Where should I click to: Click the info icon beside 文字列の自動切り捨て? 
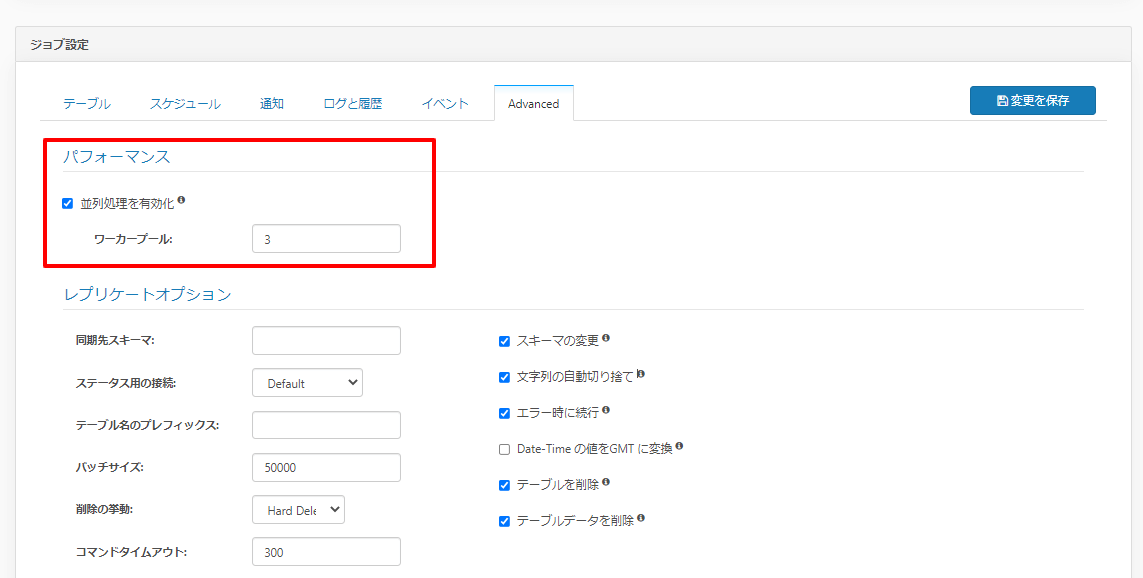[x=641, y=374]
